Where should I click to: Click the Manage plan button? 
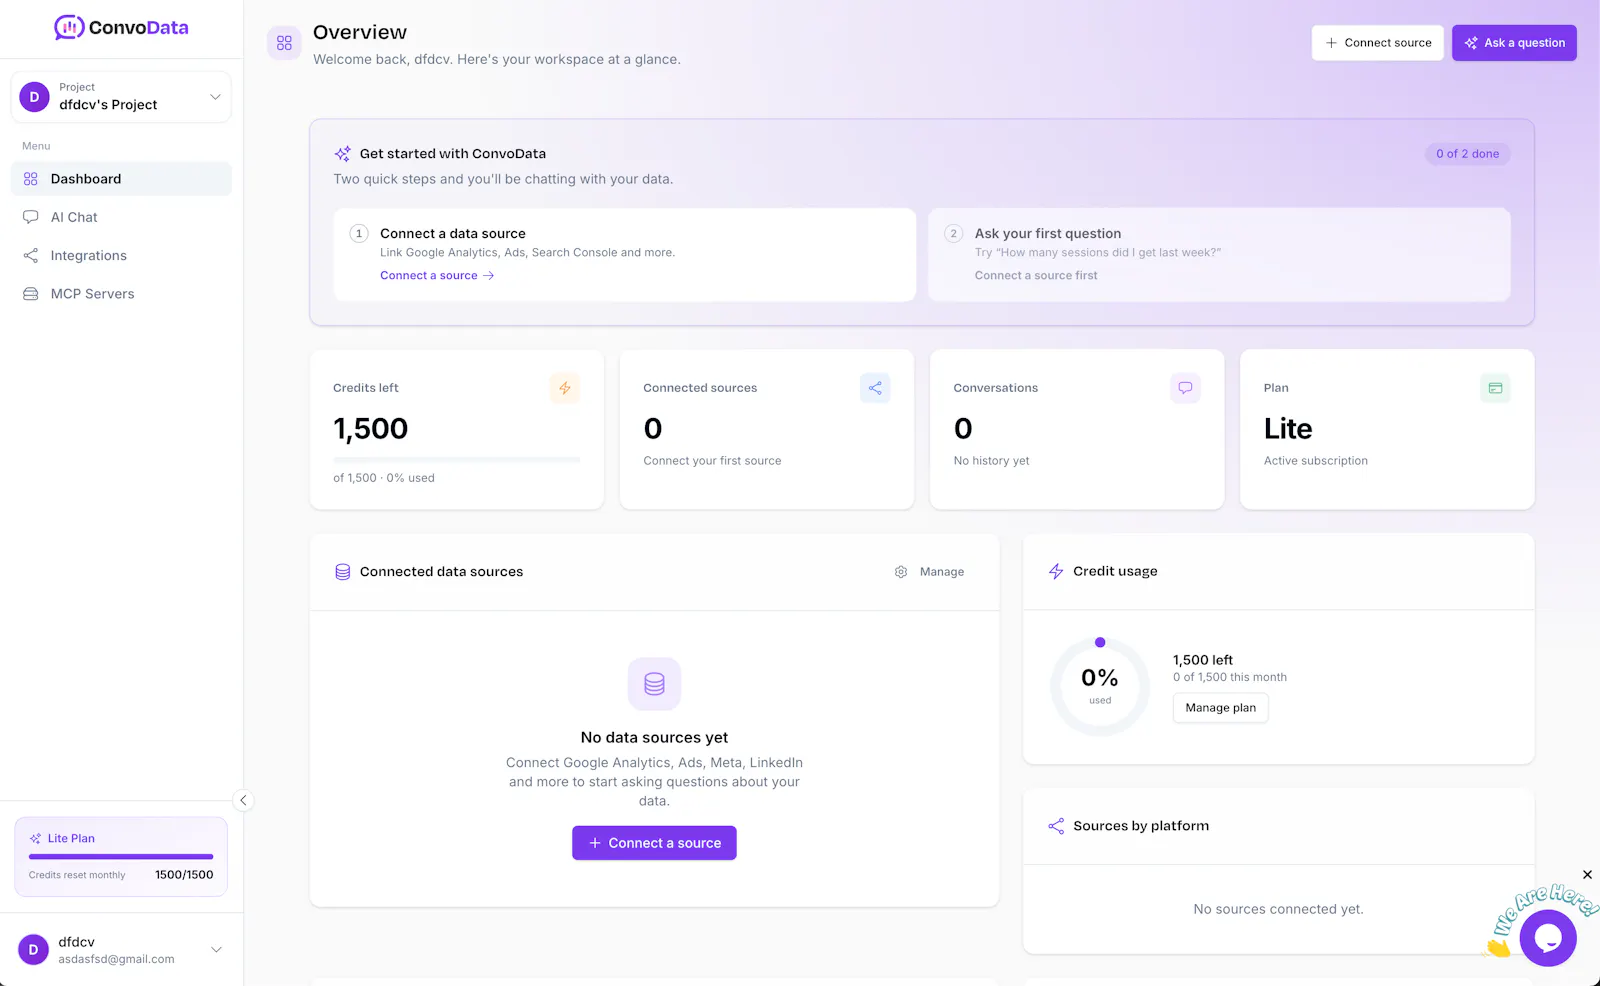pyautogui.click(x=1221, y=708)
